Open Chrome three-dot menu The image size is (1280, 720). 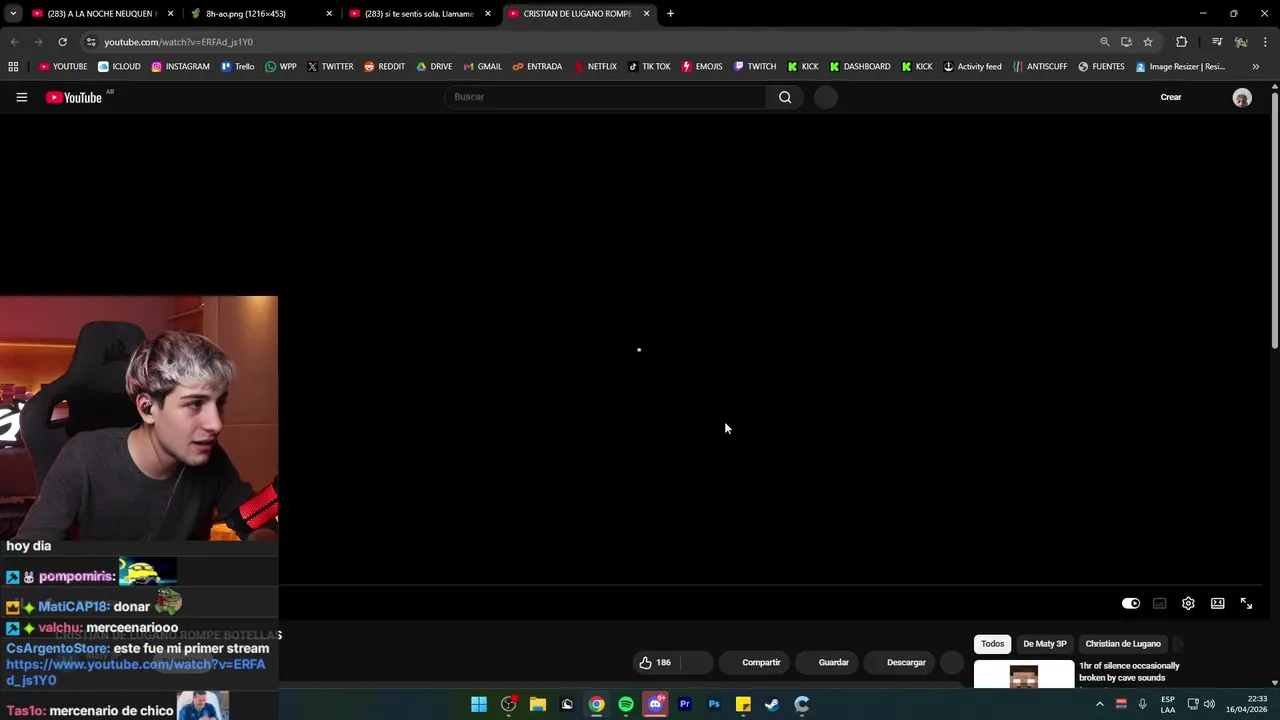[x=1265, y=42]
